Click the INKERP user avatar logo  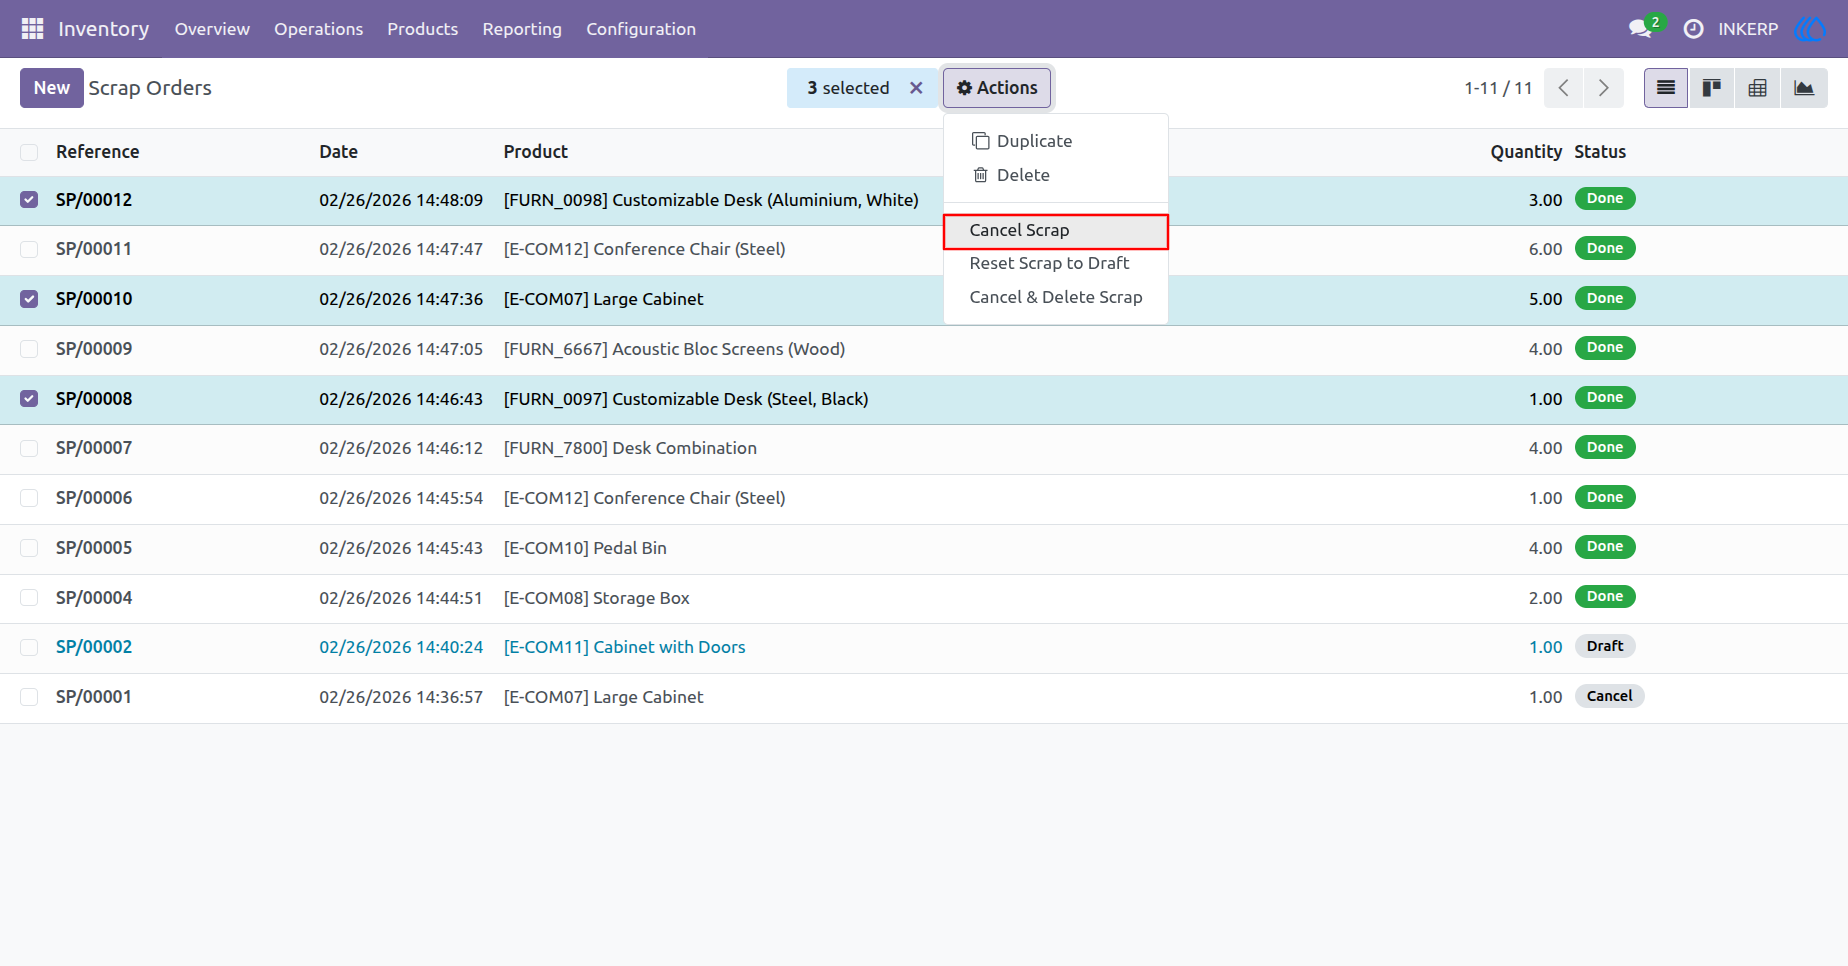1810,29
